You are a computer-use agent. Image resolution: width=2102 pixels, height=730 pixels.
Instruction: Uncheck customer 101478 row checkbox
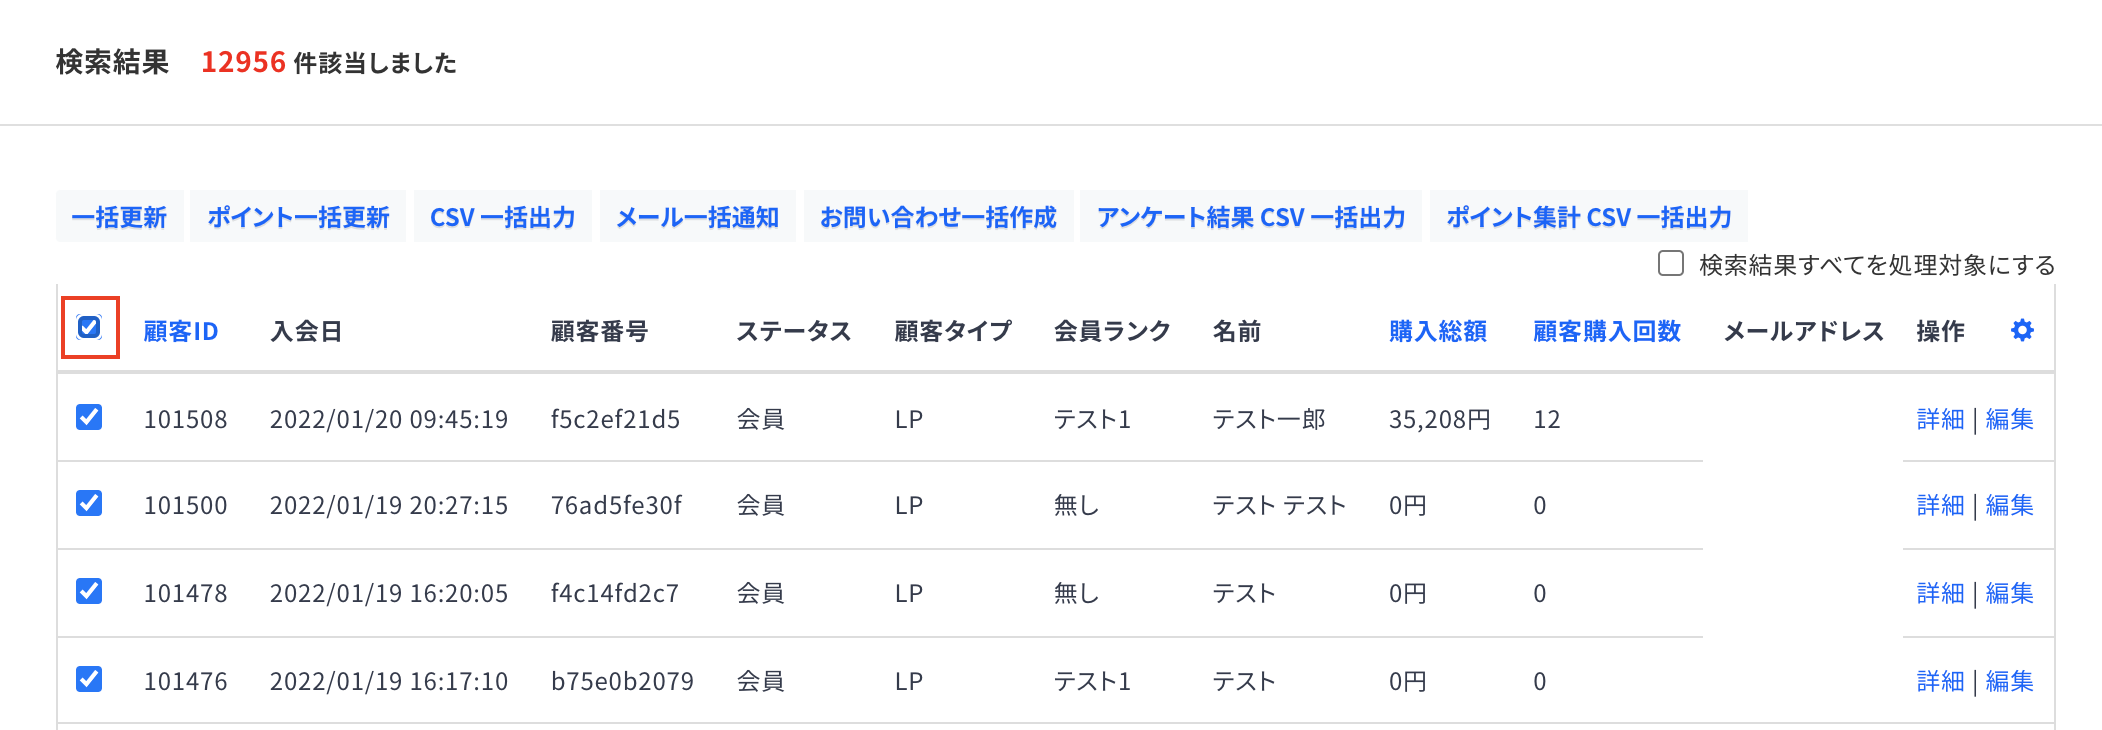coord(89,591)
